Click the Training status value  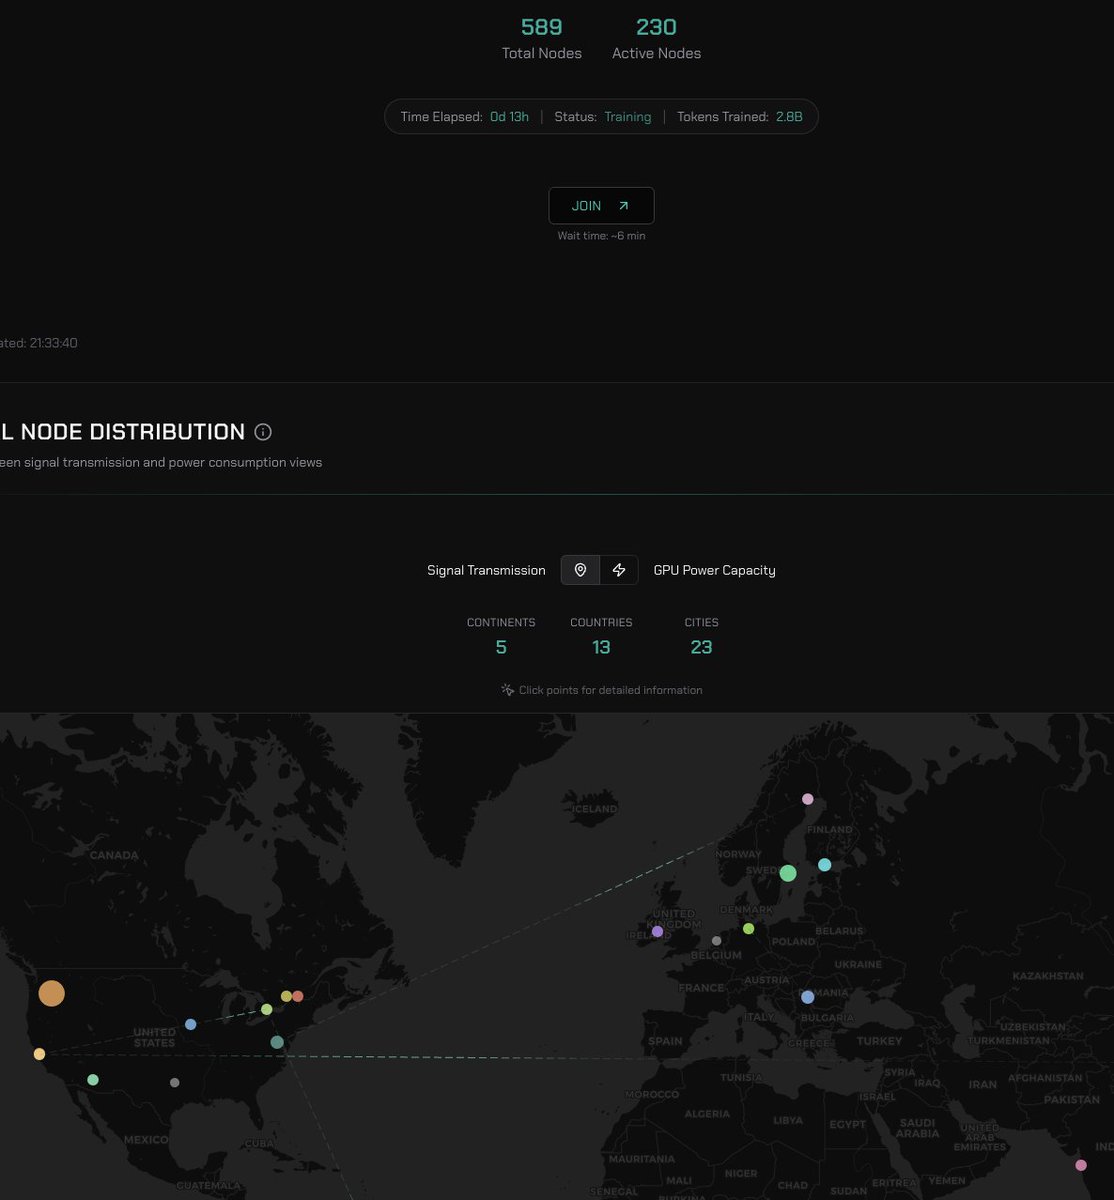(628, 117)
